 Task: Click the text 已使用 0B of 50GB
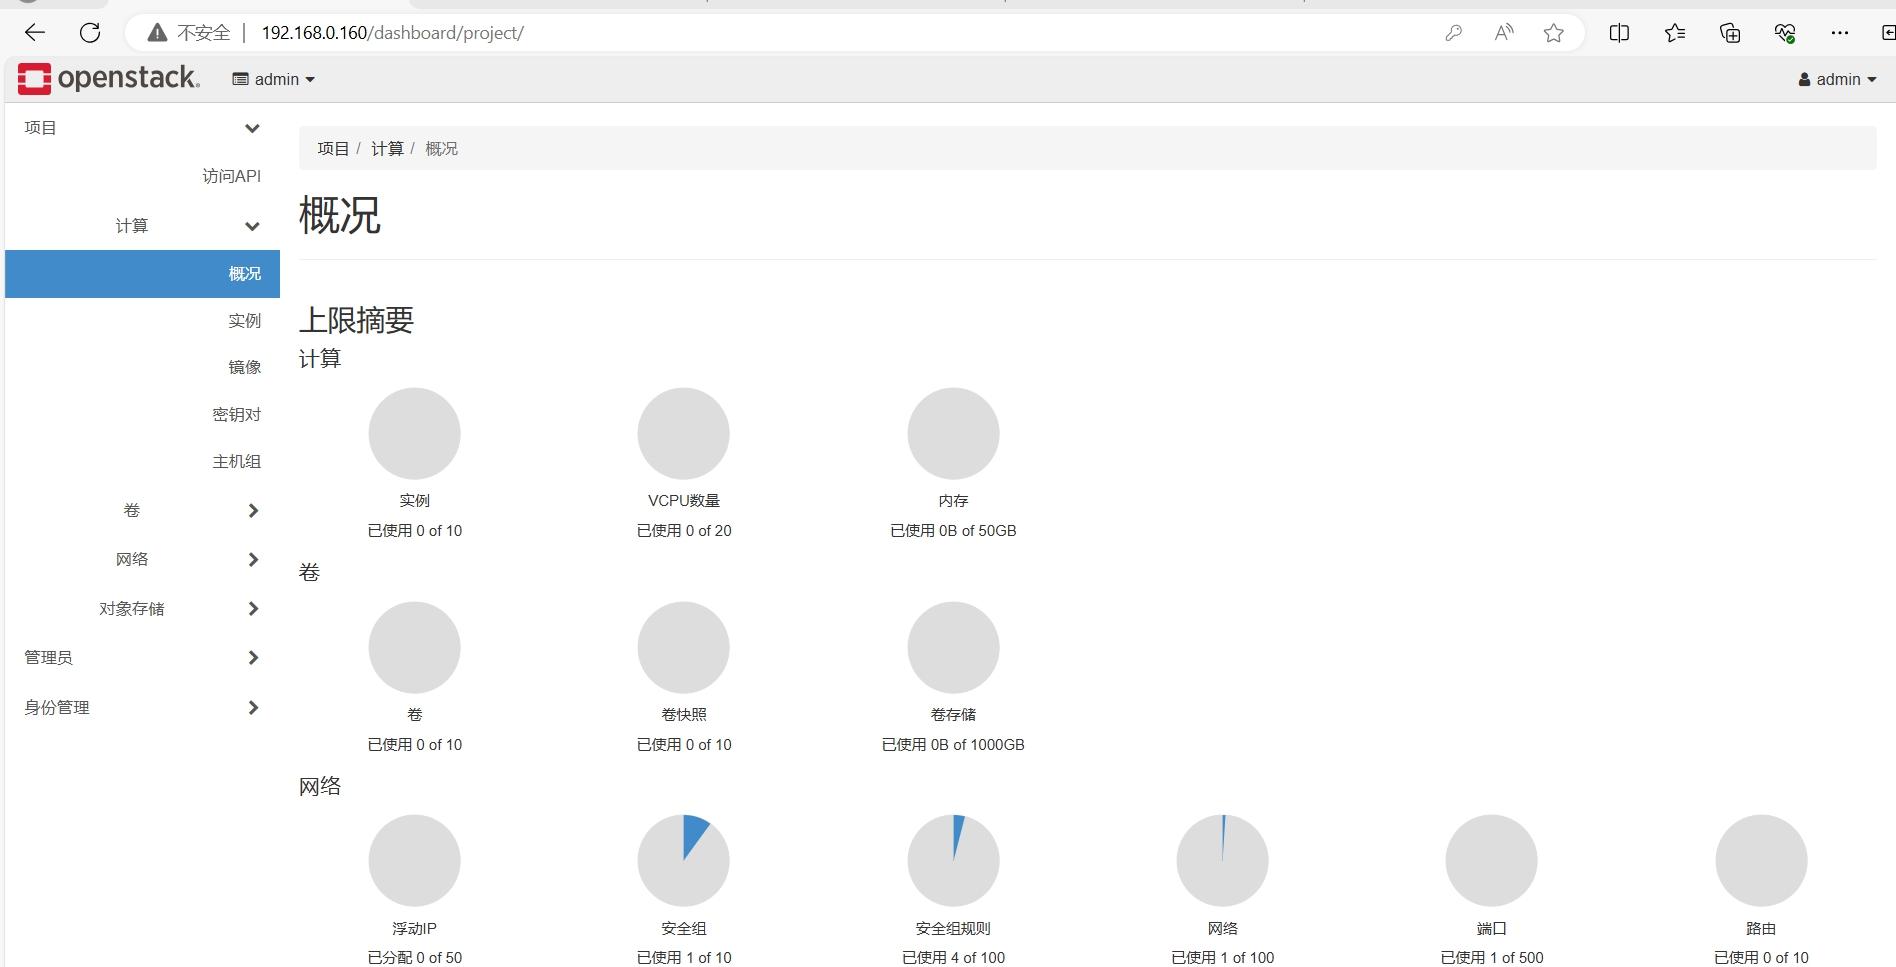953,531
